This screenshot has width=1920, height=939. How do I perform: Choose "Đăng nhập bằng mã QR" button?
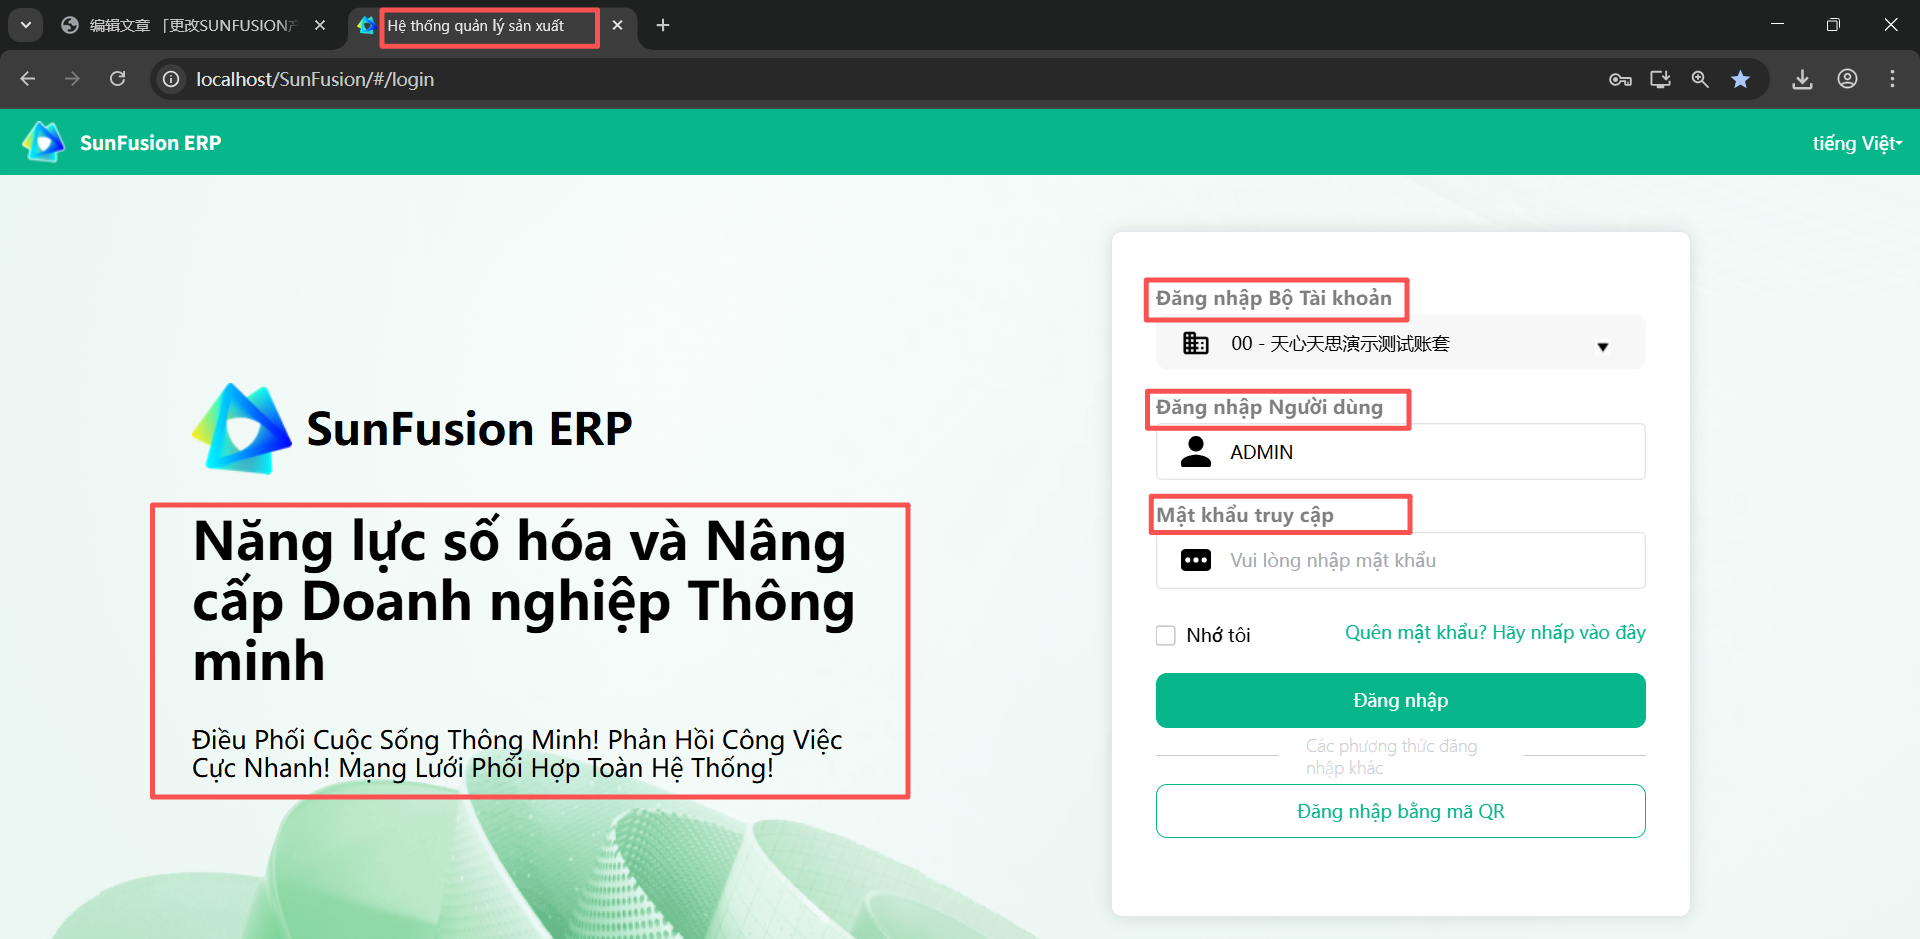pyautogui.click(x=1400, y=811)
